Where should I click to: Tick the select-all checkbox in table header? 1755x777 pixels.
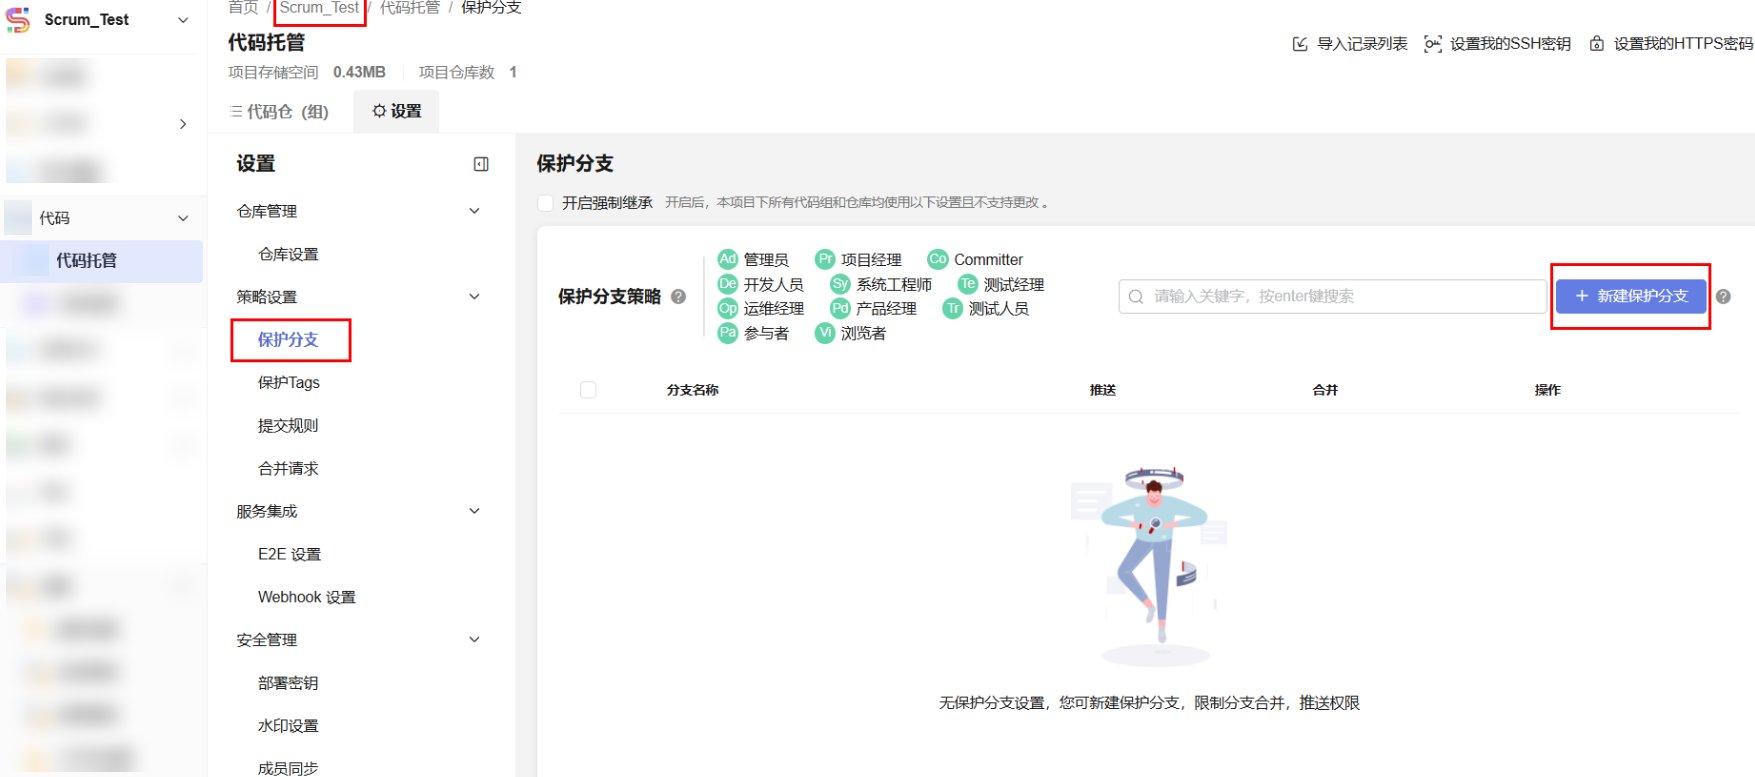588,390
